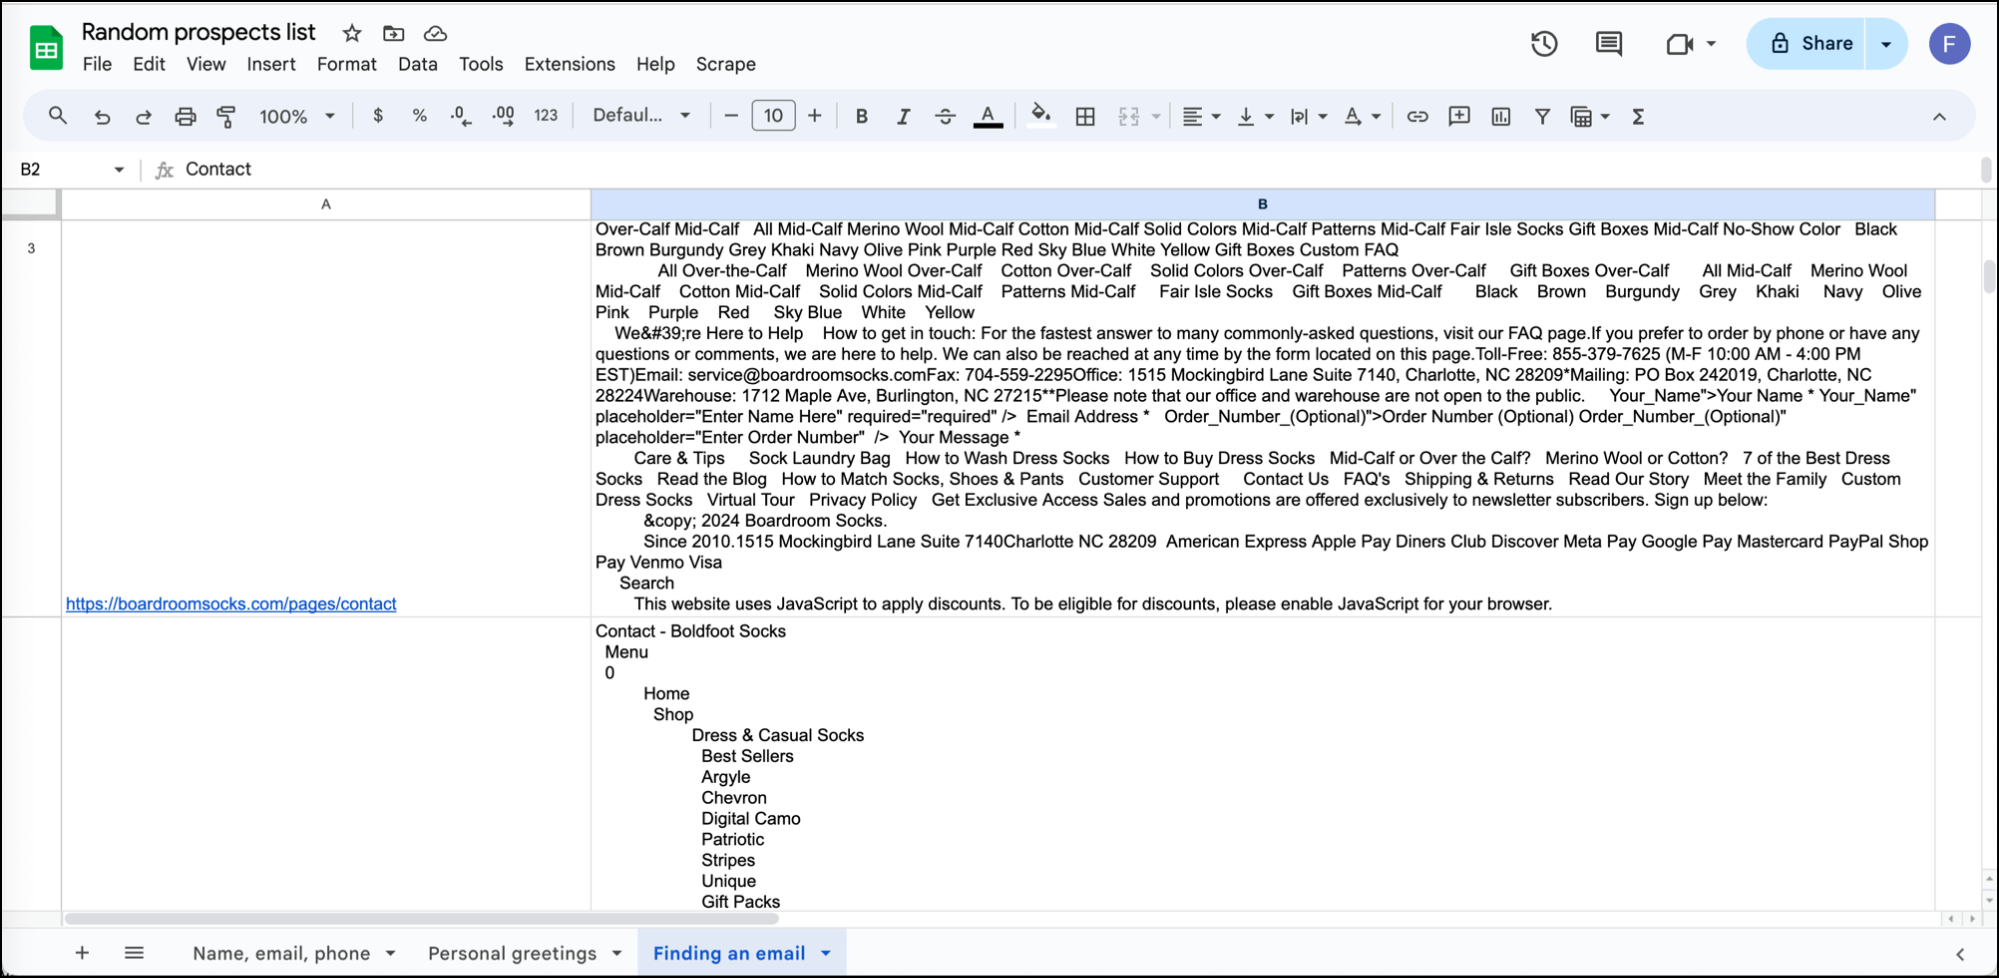Create a filter

(1542, 116)
